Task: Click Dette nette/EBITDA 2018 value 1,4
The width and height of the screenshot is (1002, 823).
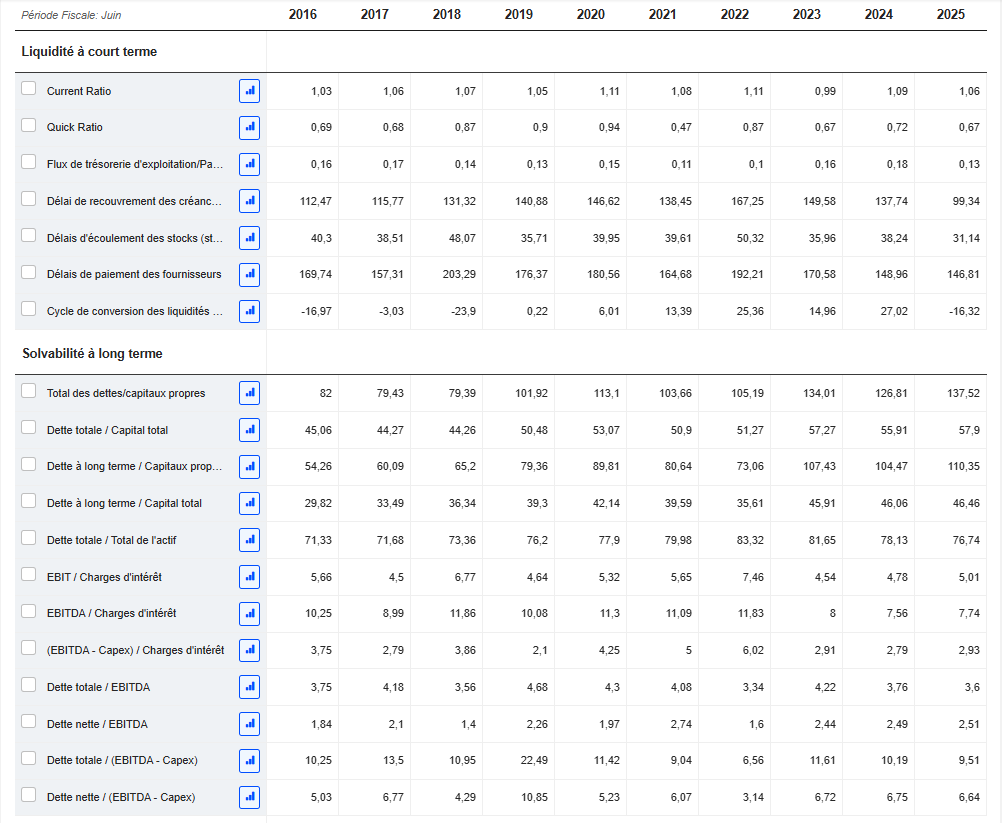Action: coord(468,724)
